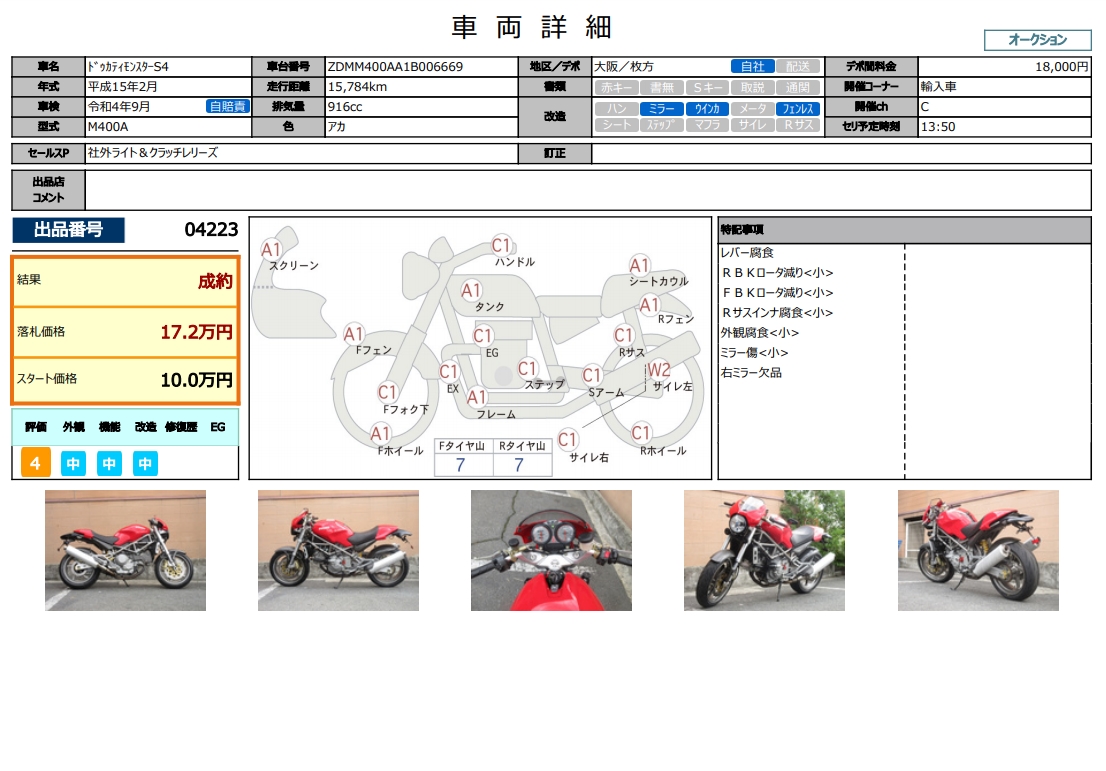Click the 出品店コメント comment field
This screenshot has height=771, width=1106.
click(x=588, y=190)
